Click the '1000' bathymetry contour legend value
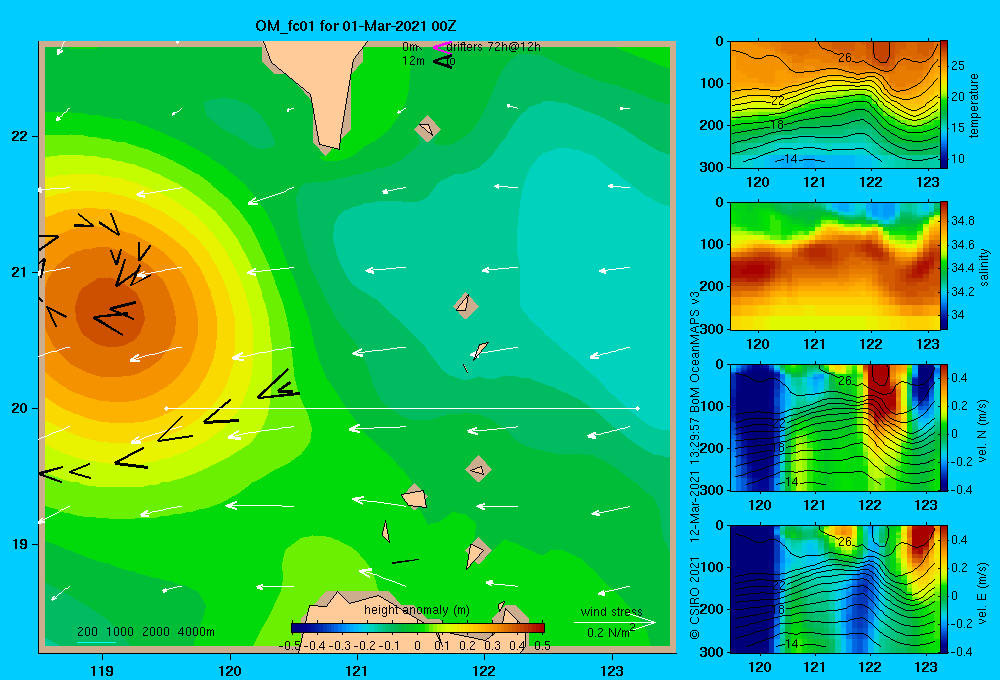This screenshot has width=1000, height=680. tap(120, 632)
